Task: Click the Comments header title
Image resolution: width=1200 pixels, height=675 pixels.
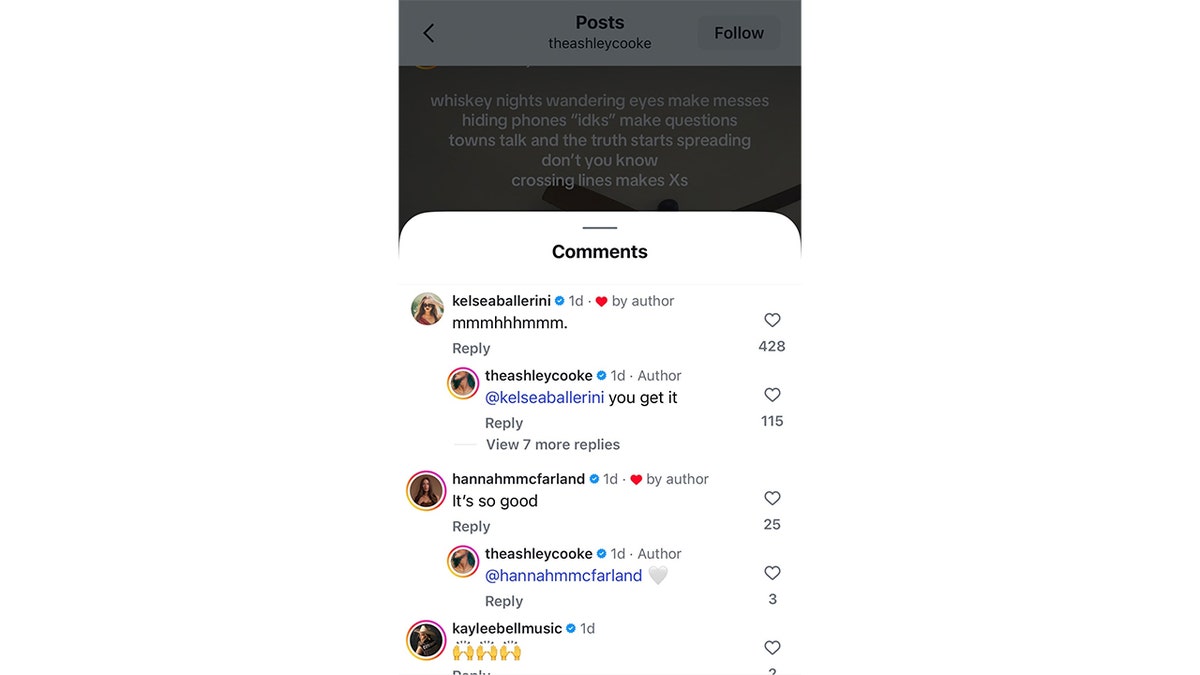Action: 599,251
